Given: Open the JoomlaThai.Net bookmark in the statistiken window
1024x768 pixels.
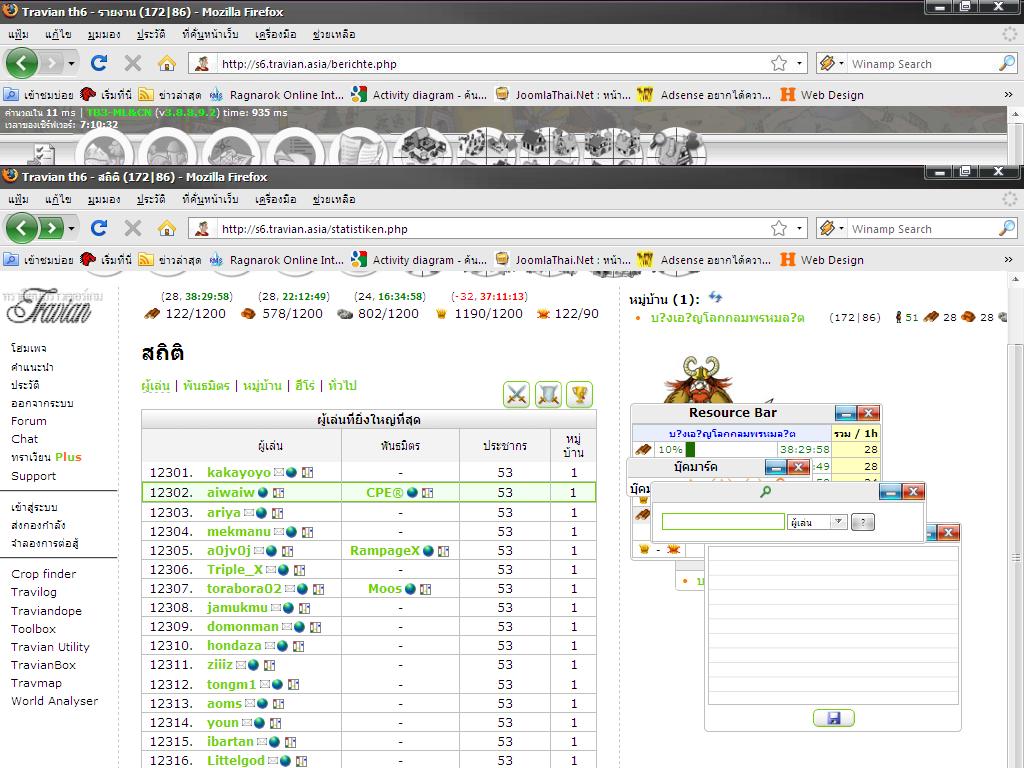Looking at the screenshot, I should (x=564, y=259).
